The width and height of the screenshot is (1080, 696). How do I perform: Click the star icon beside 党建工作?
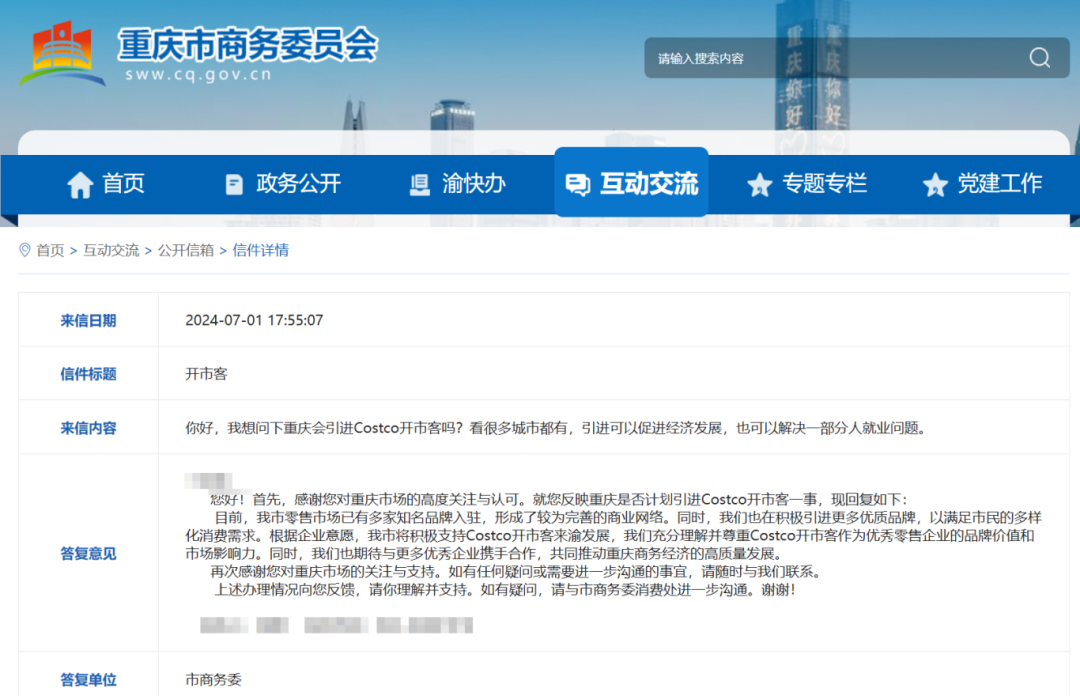(x=935, y=184)
